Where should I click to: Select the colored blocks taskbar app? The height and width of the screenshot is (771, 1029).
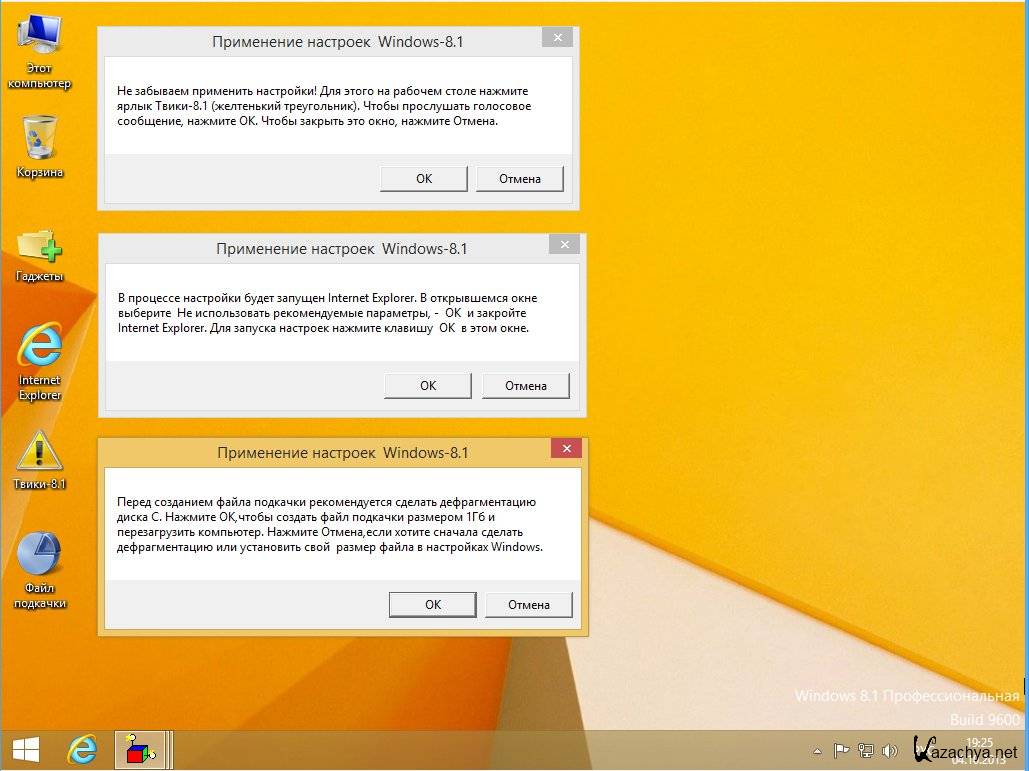click(x=139, y=749)
